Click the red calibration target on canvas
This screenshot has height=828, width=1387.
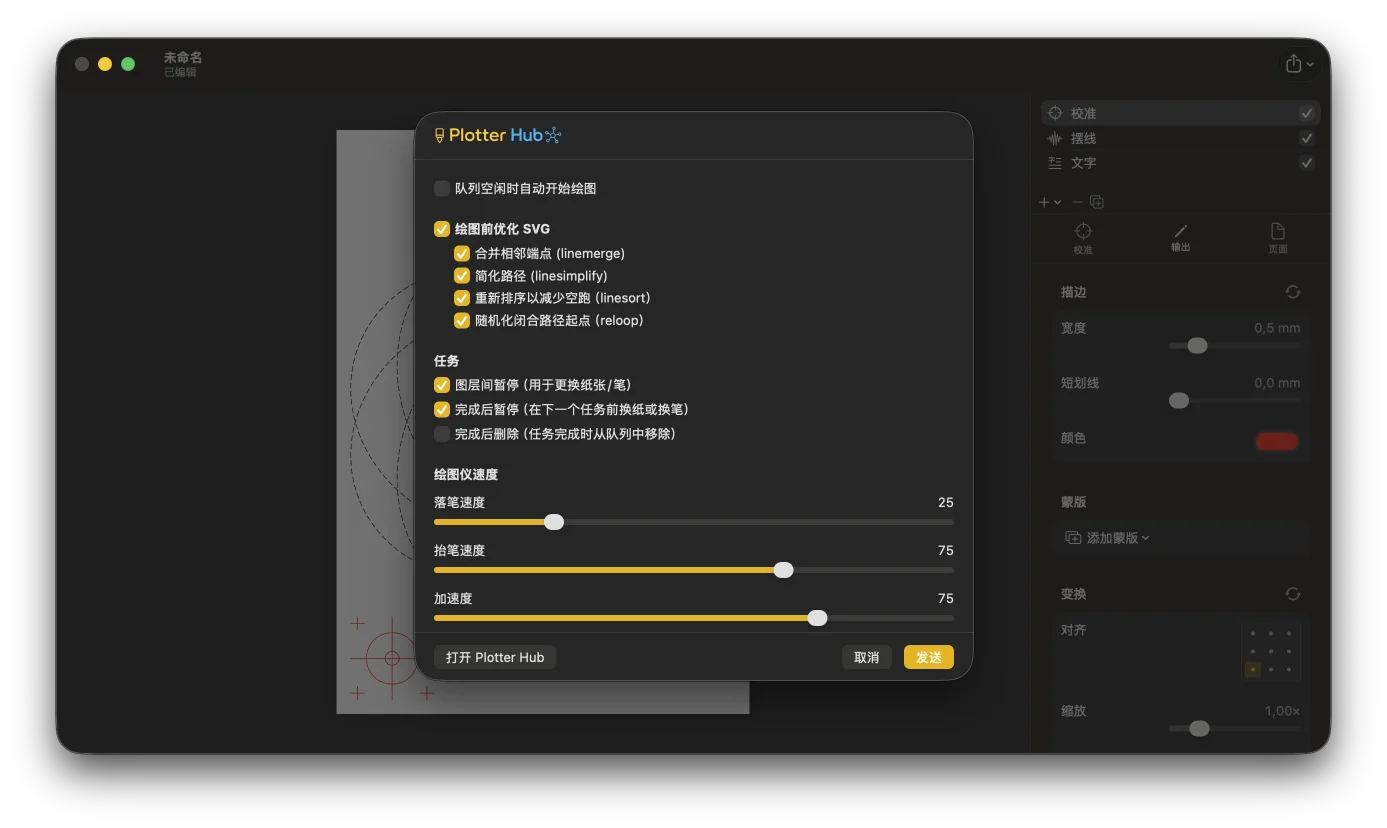tap(392, 658)
